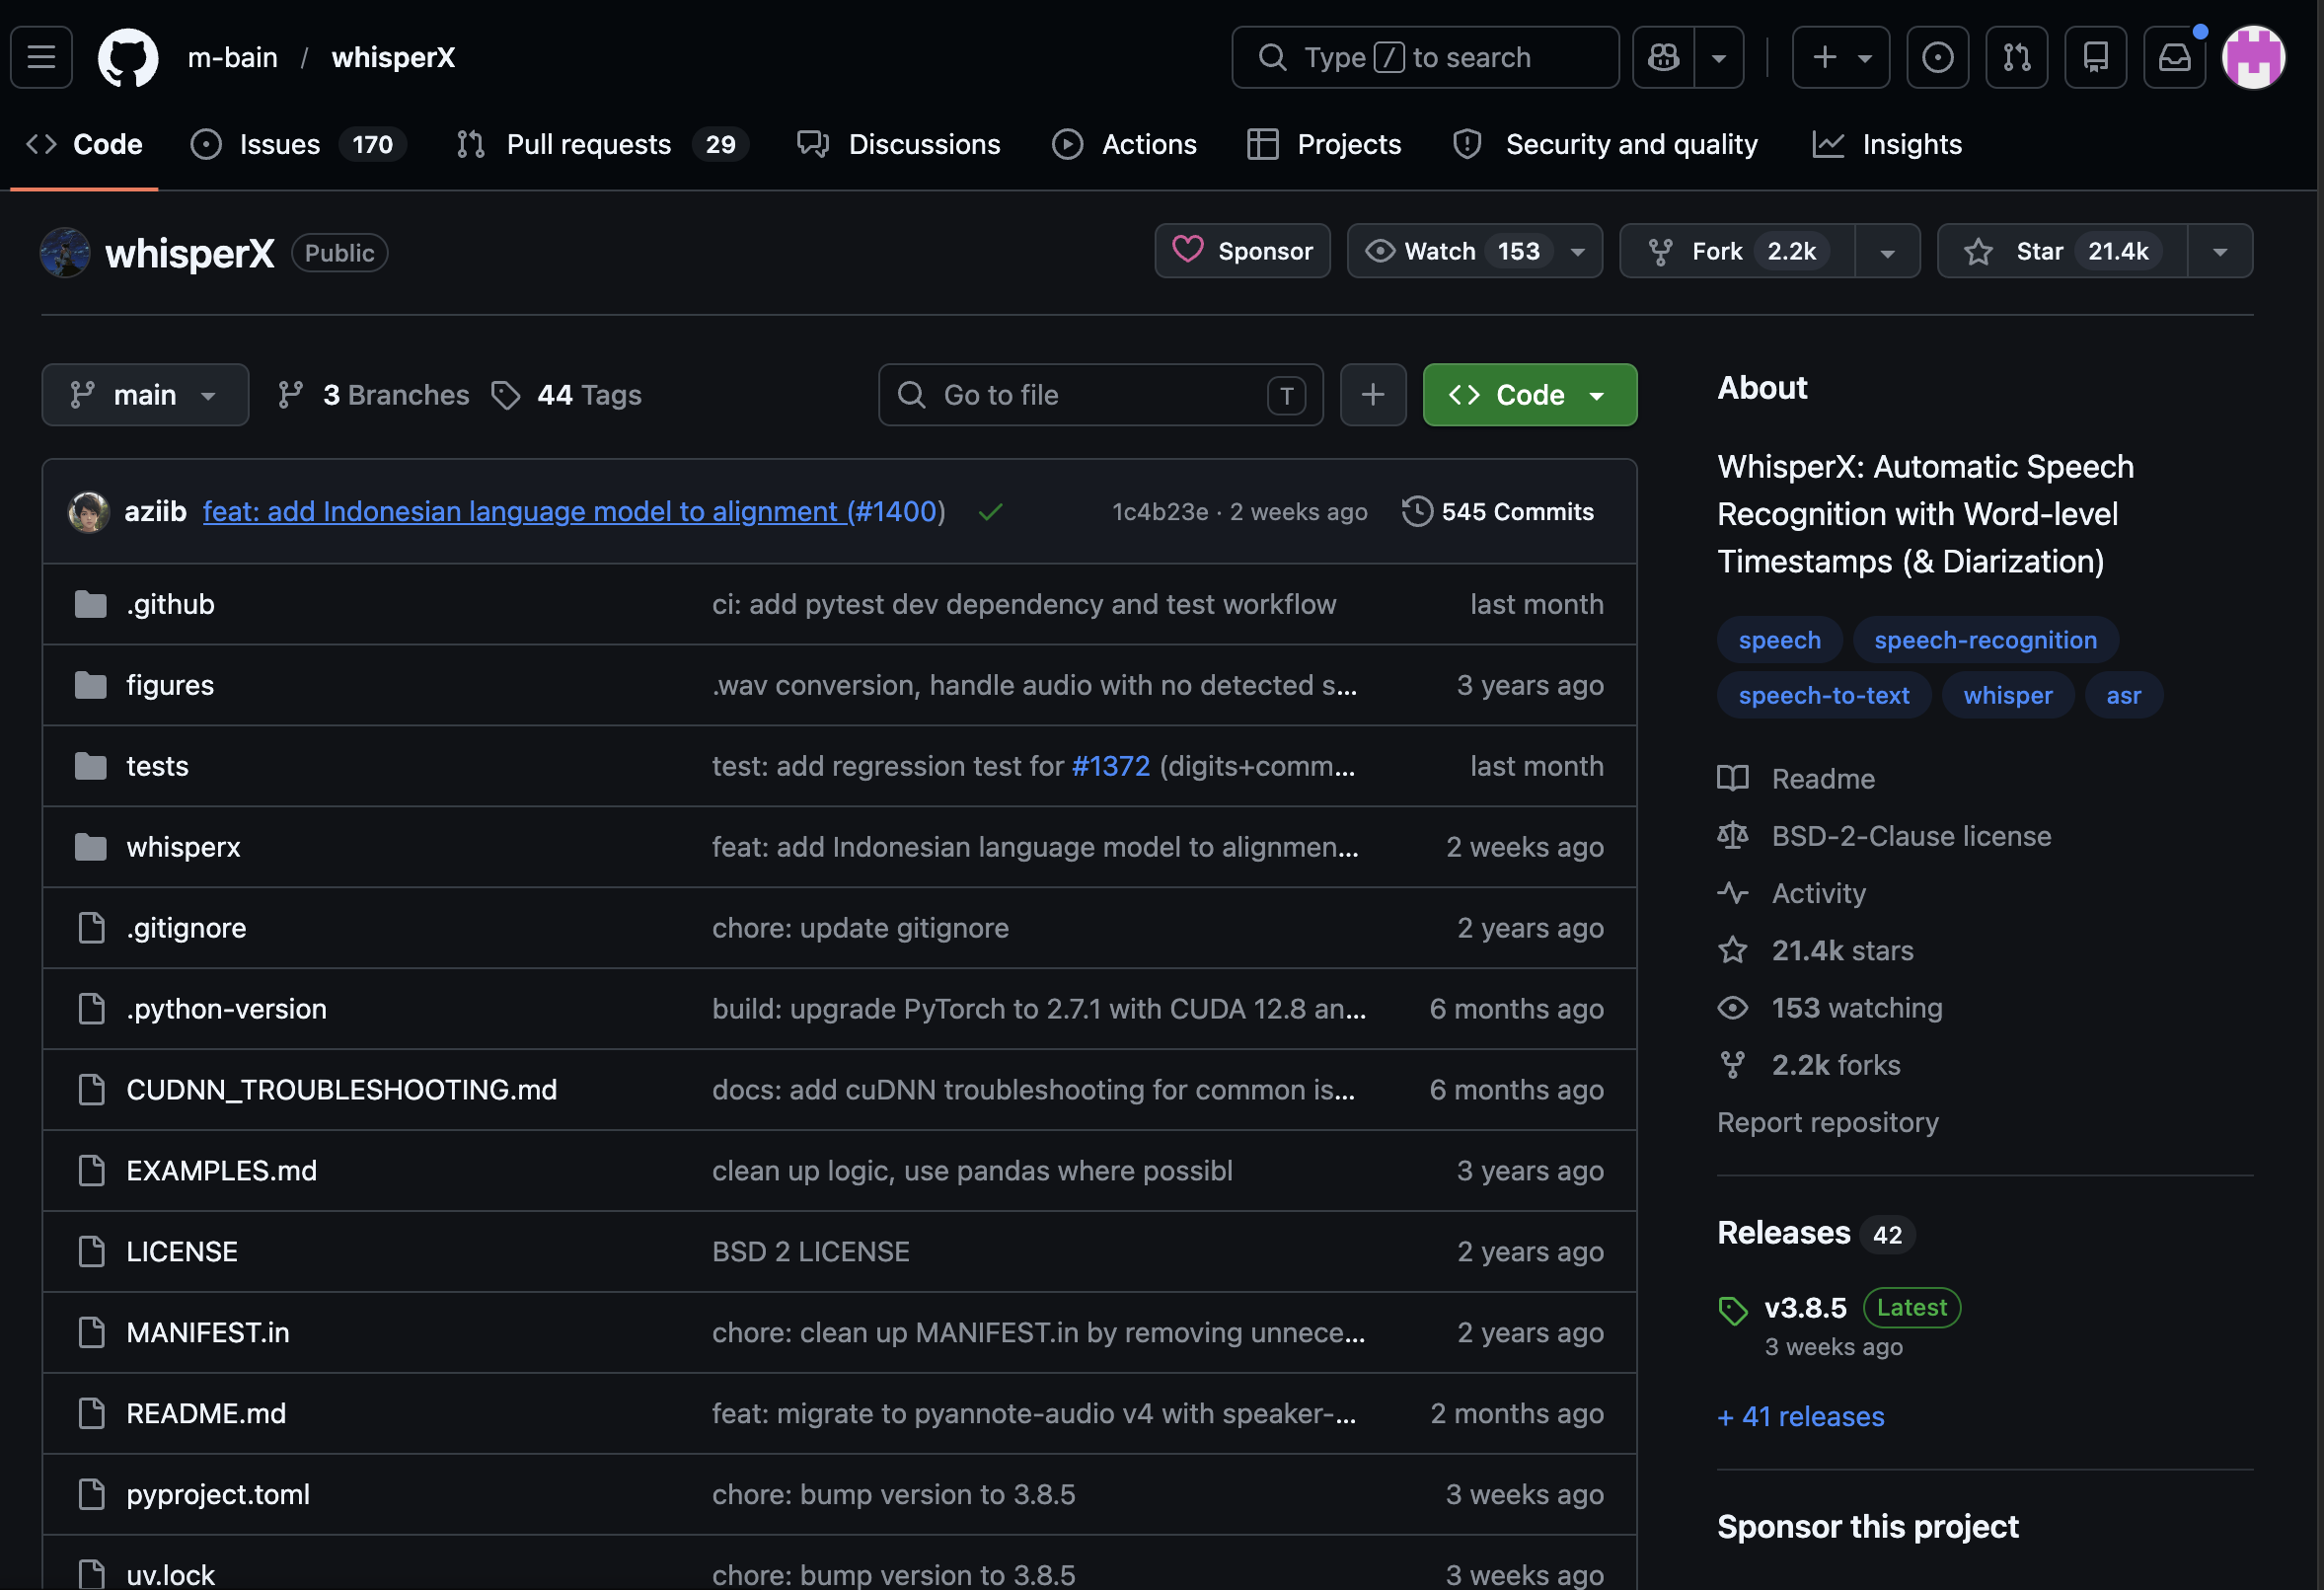Expand the Fork options arrow
The image size is (2324, 1590).
(x=1887, y=252)
